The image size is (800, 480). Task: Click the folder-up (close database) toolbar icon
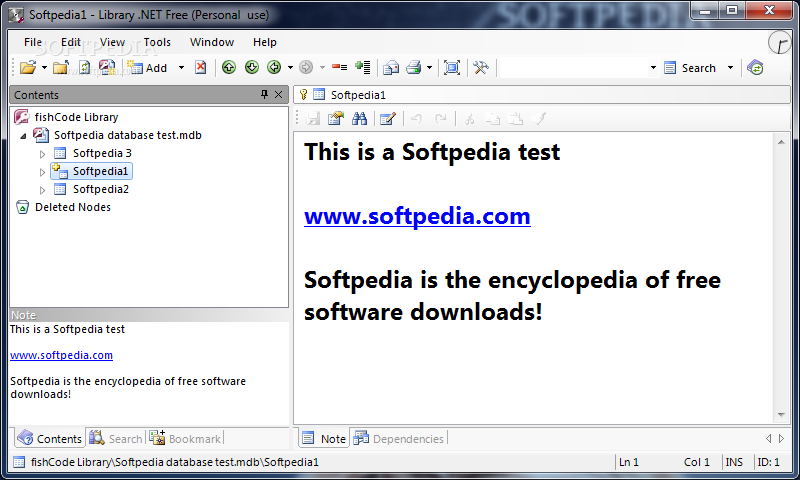click(x=61, y=67)
